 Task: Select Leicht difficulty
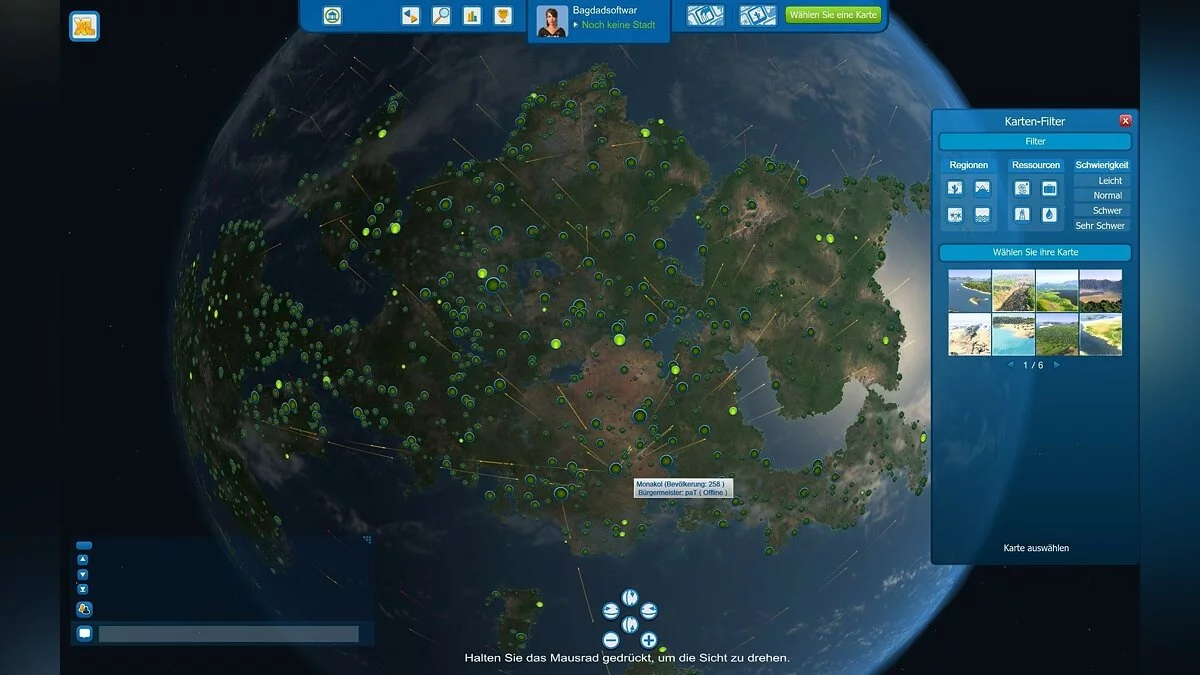pyautogui.click(x=1102, y=181)
